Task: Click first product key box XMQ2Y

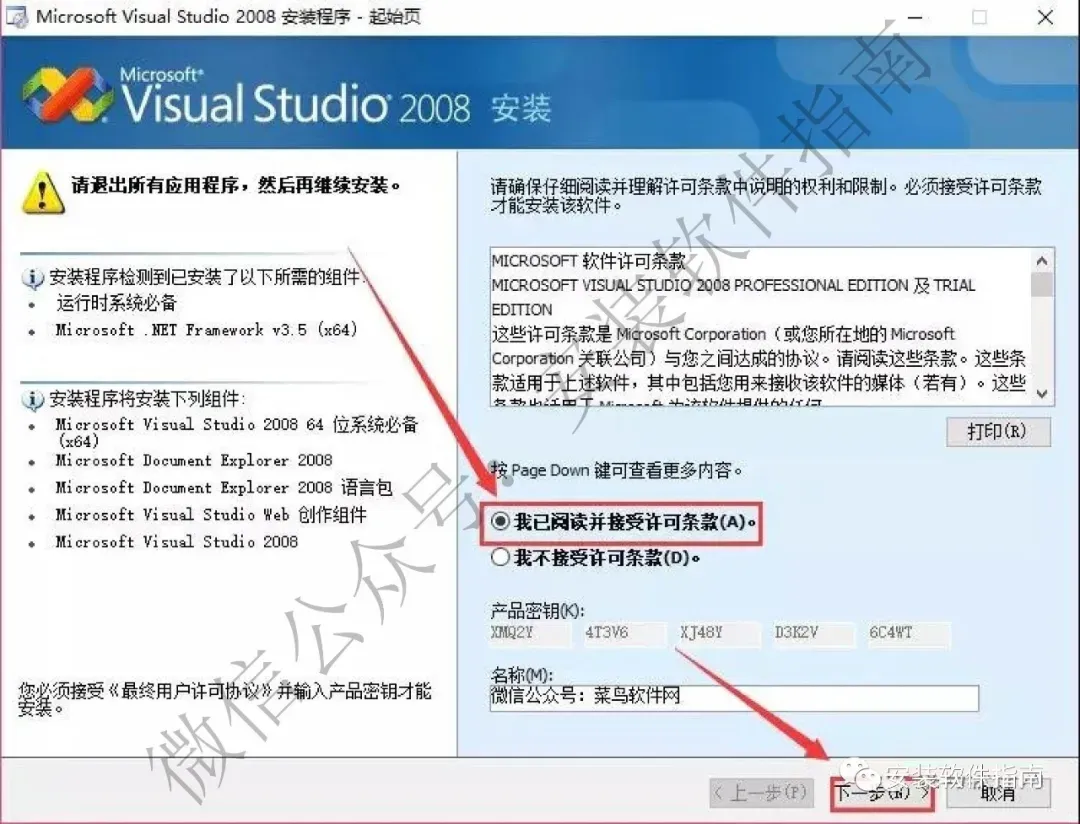Action: 530,633
